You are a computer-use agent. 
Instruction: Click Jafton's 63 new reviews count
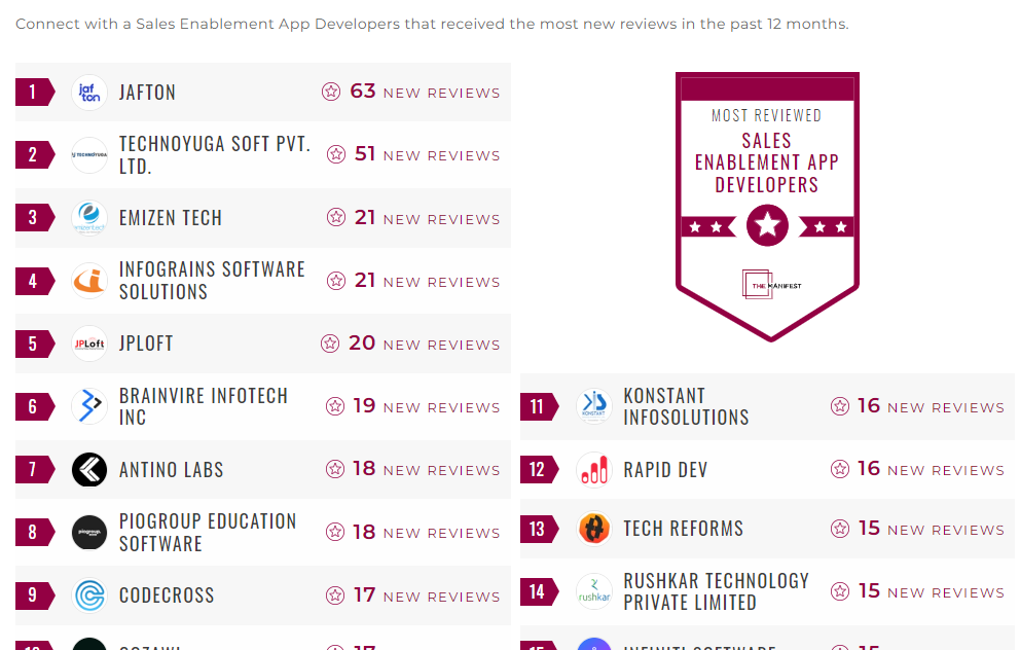[362, 92]
